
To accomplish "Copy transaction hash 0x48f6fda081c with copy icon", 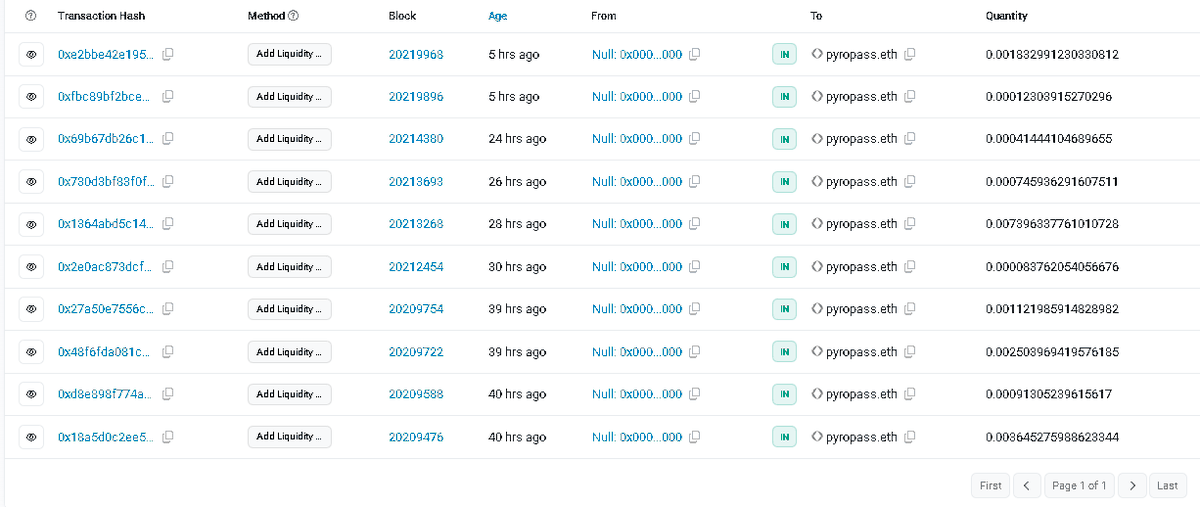I will coord(168,352).
